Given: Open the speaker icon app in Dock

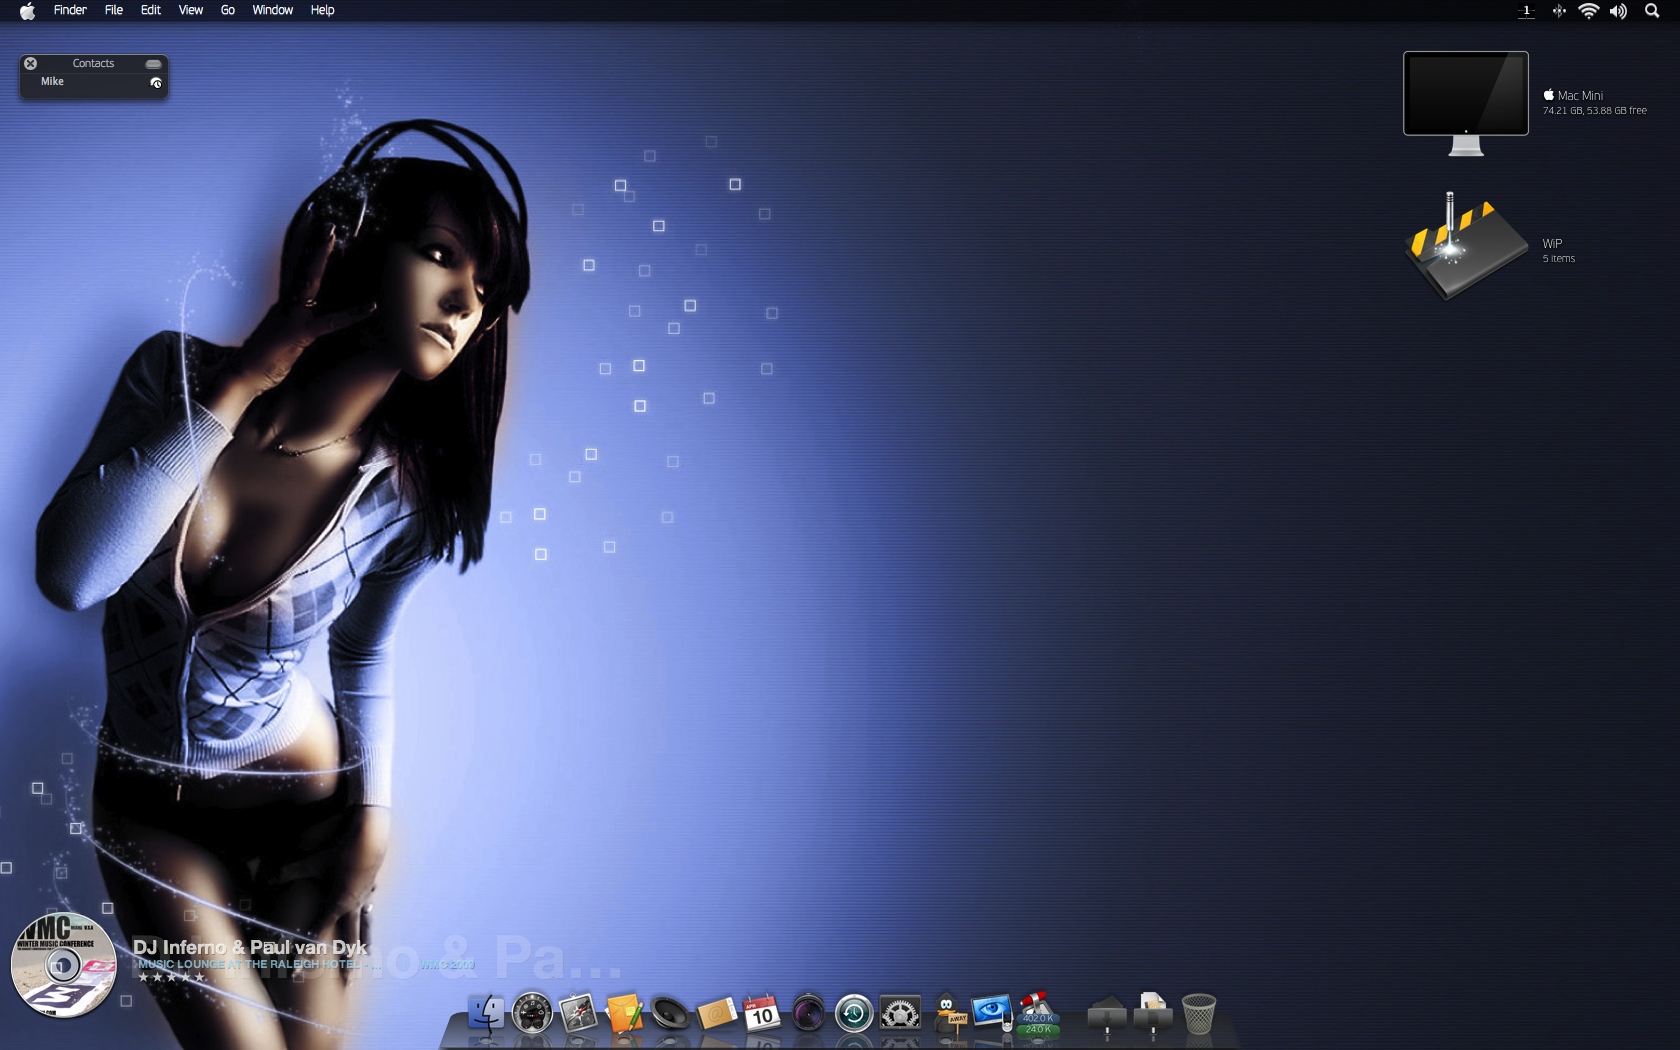Looking at the screenshot, I should [670, 1013].
